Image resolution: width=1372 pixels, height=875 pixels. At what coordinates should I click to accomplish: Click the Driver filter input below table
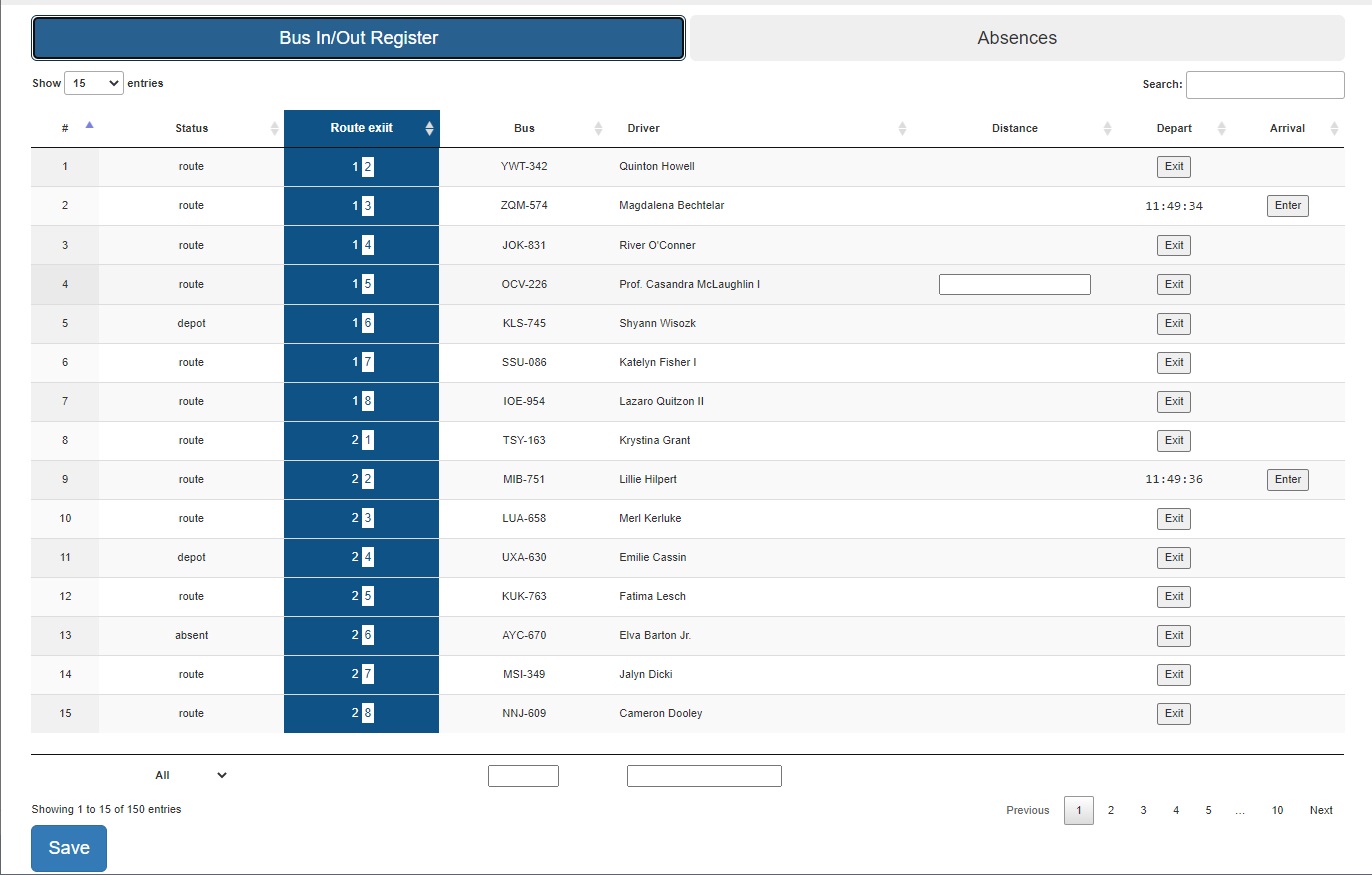click(704, 776)
